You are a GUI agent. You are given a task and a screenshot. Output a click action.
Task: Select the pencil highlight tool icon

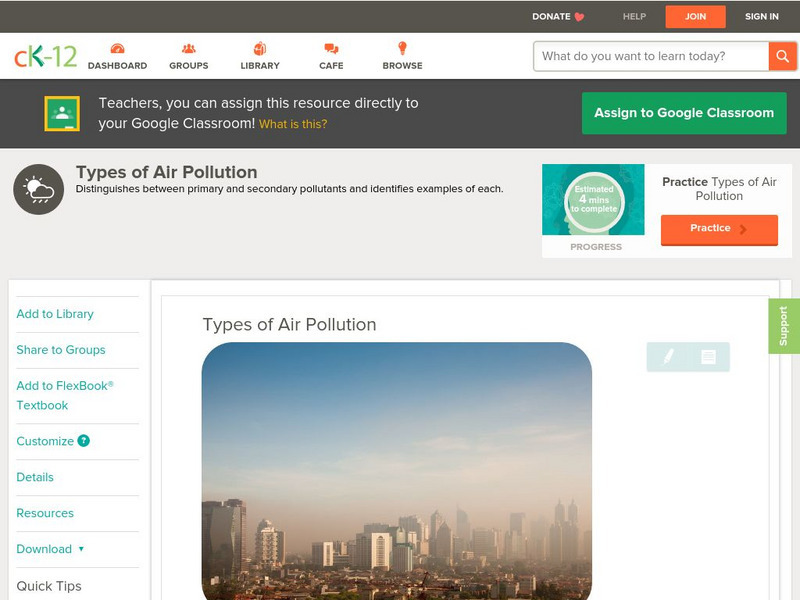[x=668, y=356]
